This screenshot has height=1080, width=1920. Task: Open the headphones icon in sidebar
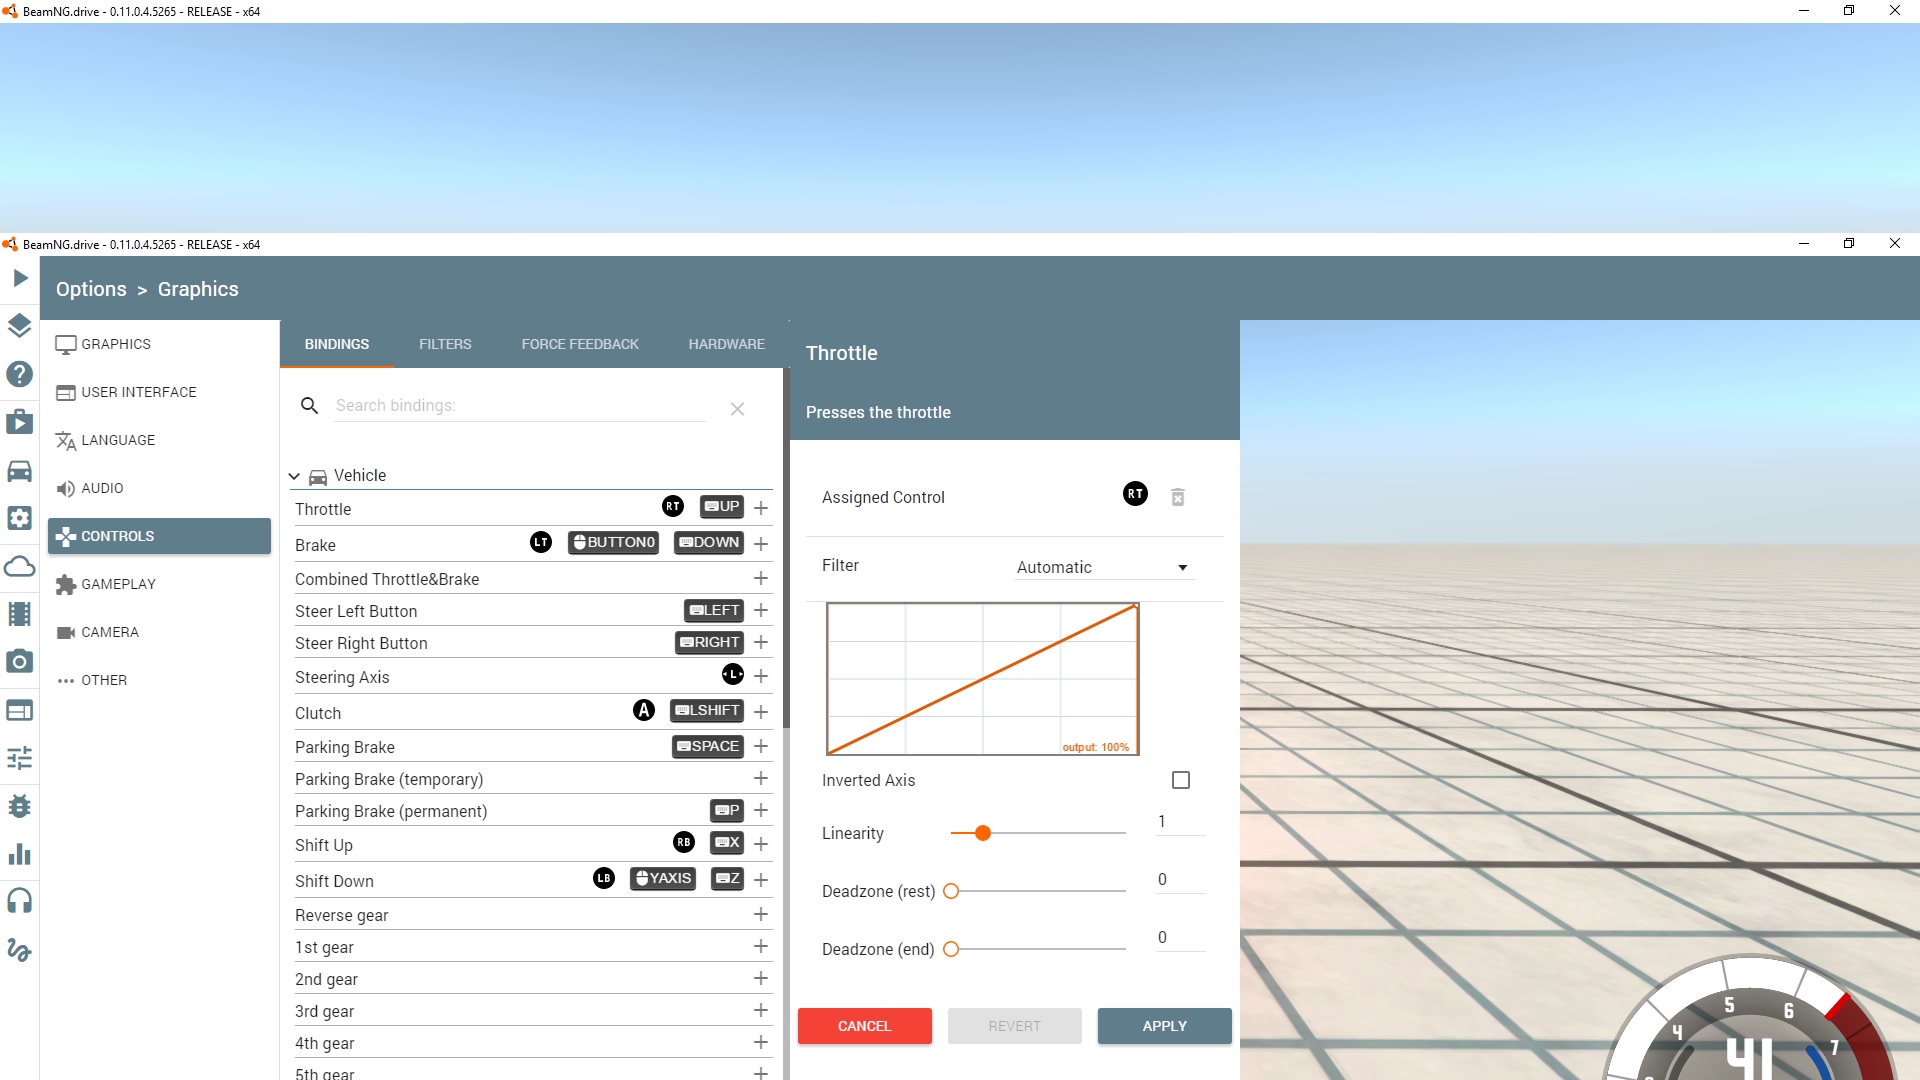20,902
